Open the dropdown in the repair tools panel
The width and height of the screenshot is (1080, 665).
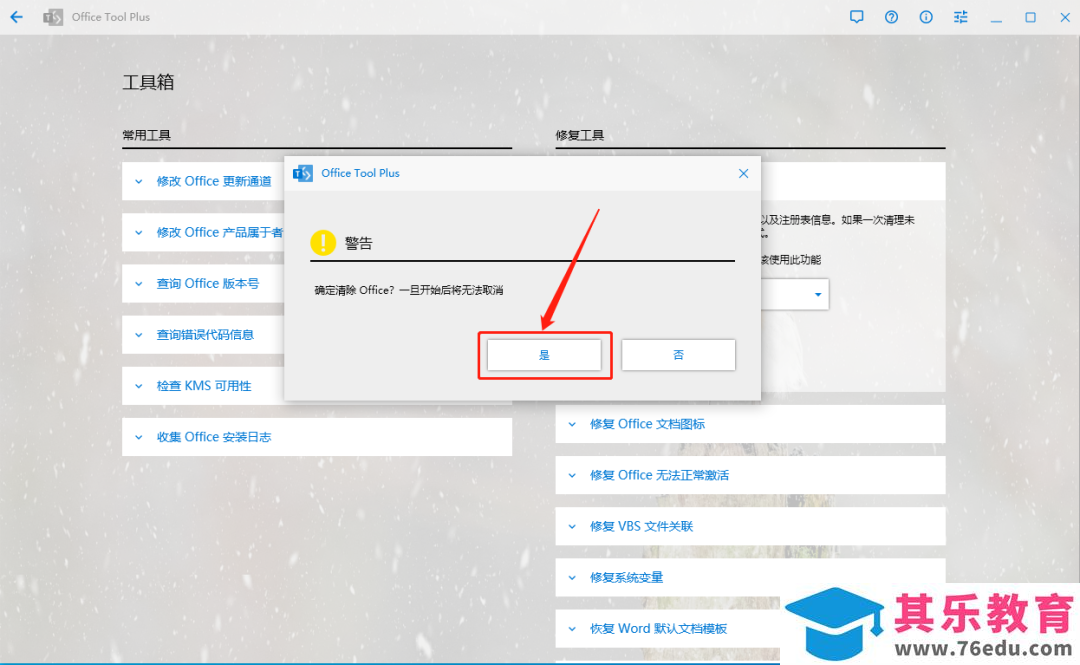point(818,294)
